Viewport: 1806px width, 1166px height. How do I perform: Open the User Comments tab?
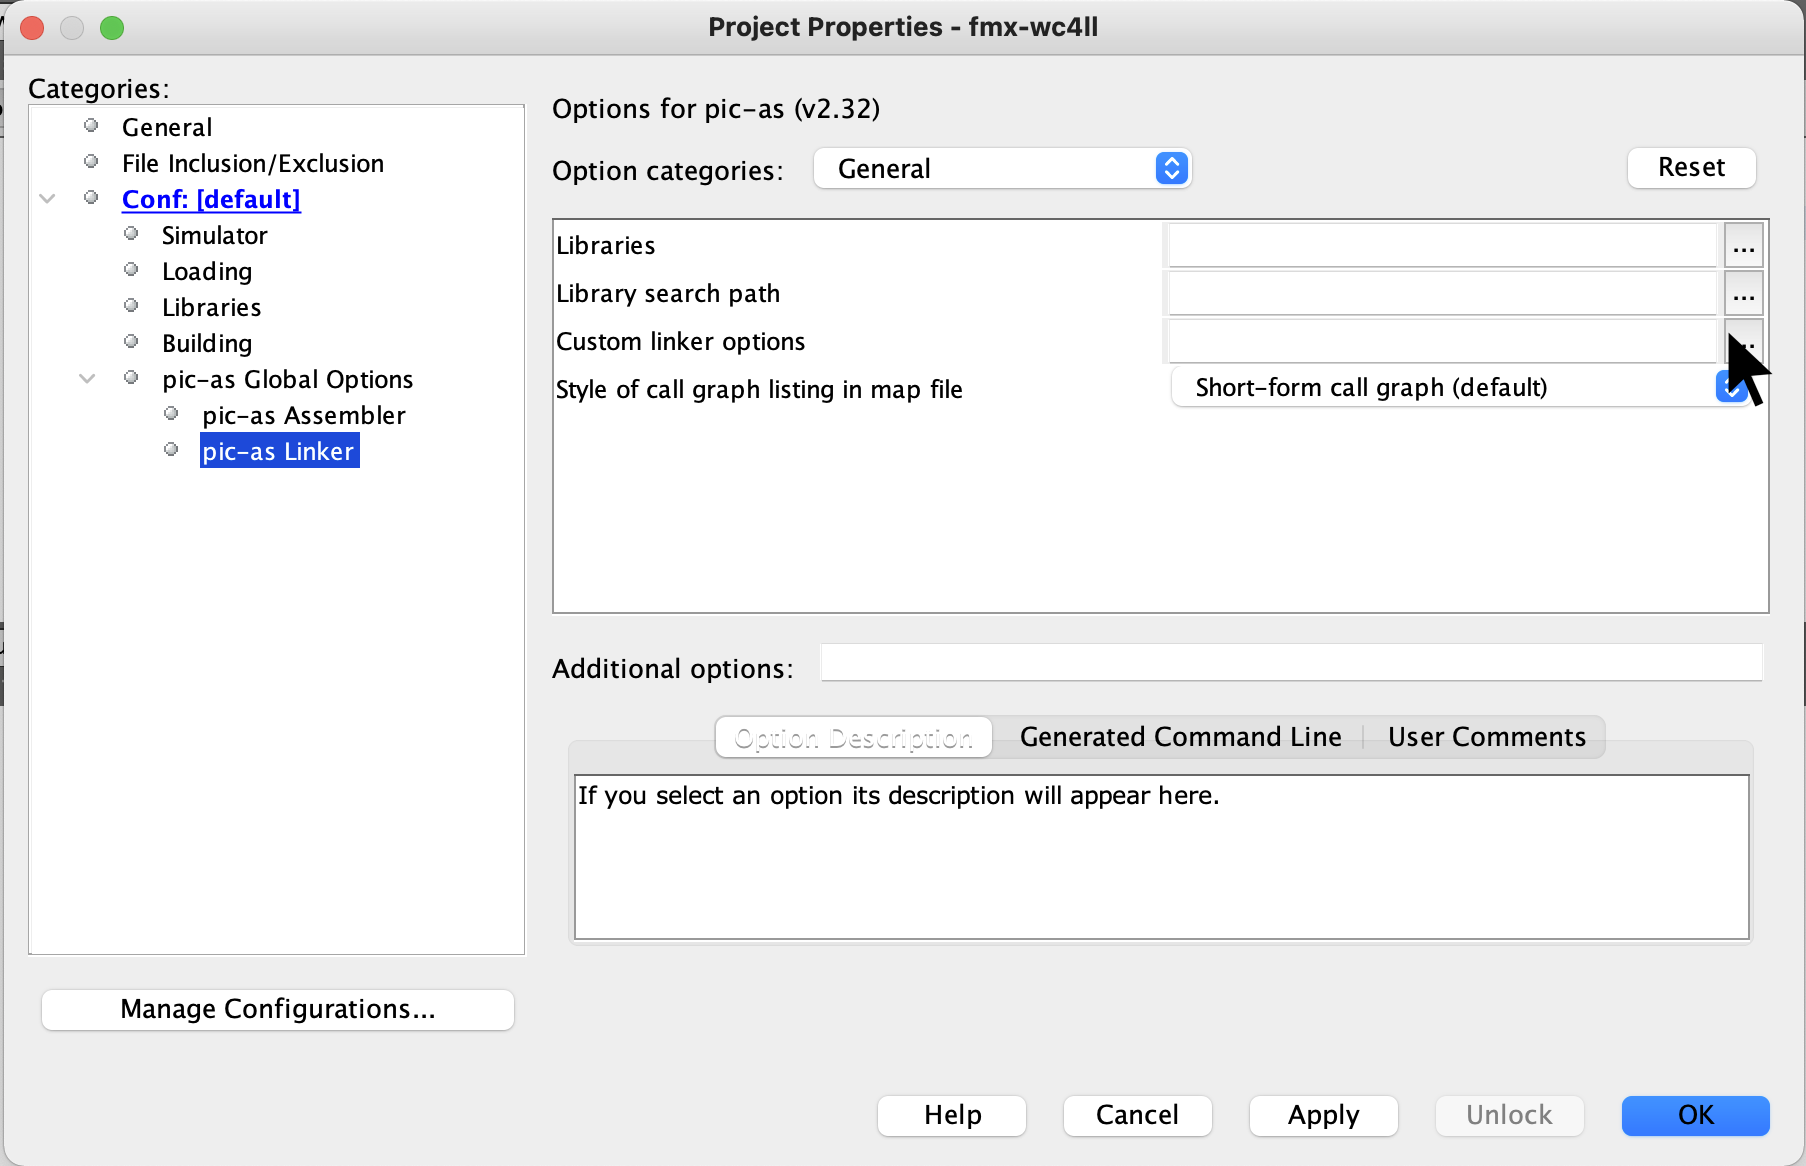tap(1486, 737)
